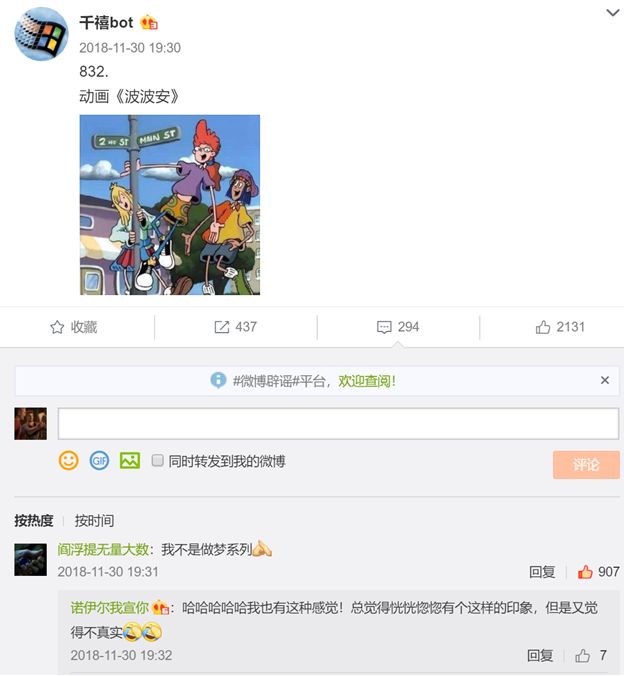Sort comments by 按热度
The height and width of the screenshot is (676, 624).
pos(34,521)
